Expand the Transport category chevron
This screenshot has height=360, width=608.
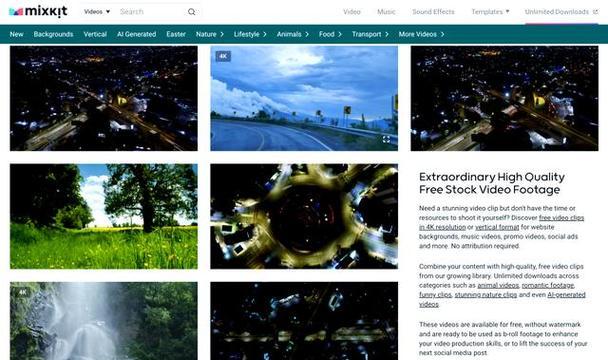coord(387,34)
